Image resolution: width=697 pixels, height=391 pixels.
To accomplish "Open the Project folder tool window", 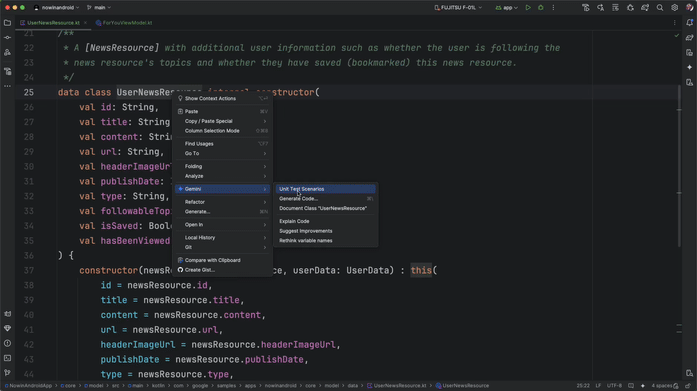I will pyautogui.click(x=8, y=23).
